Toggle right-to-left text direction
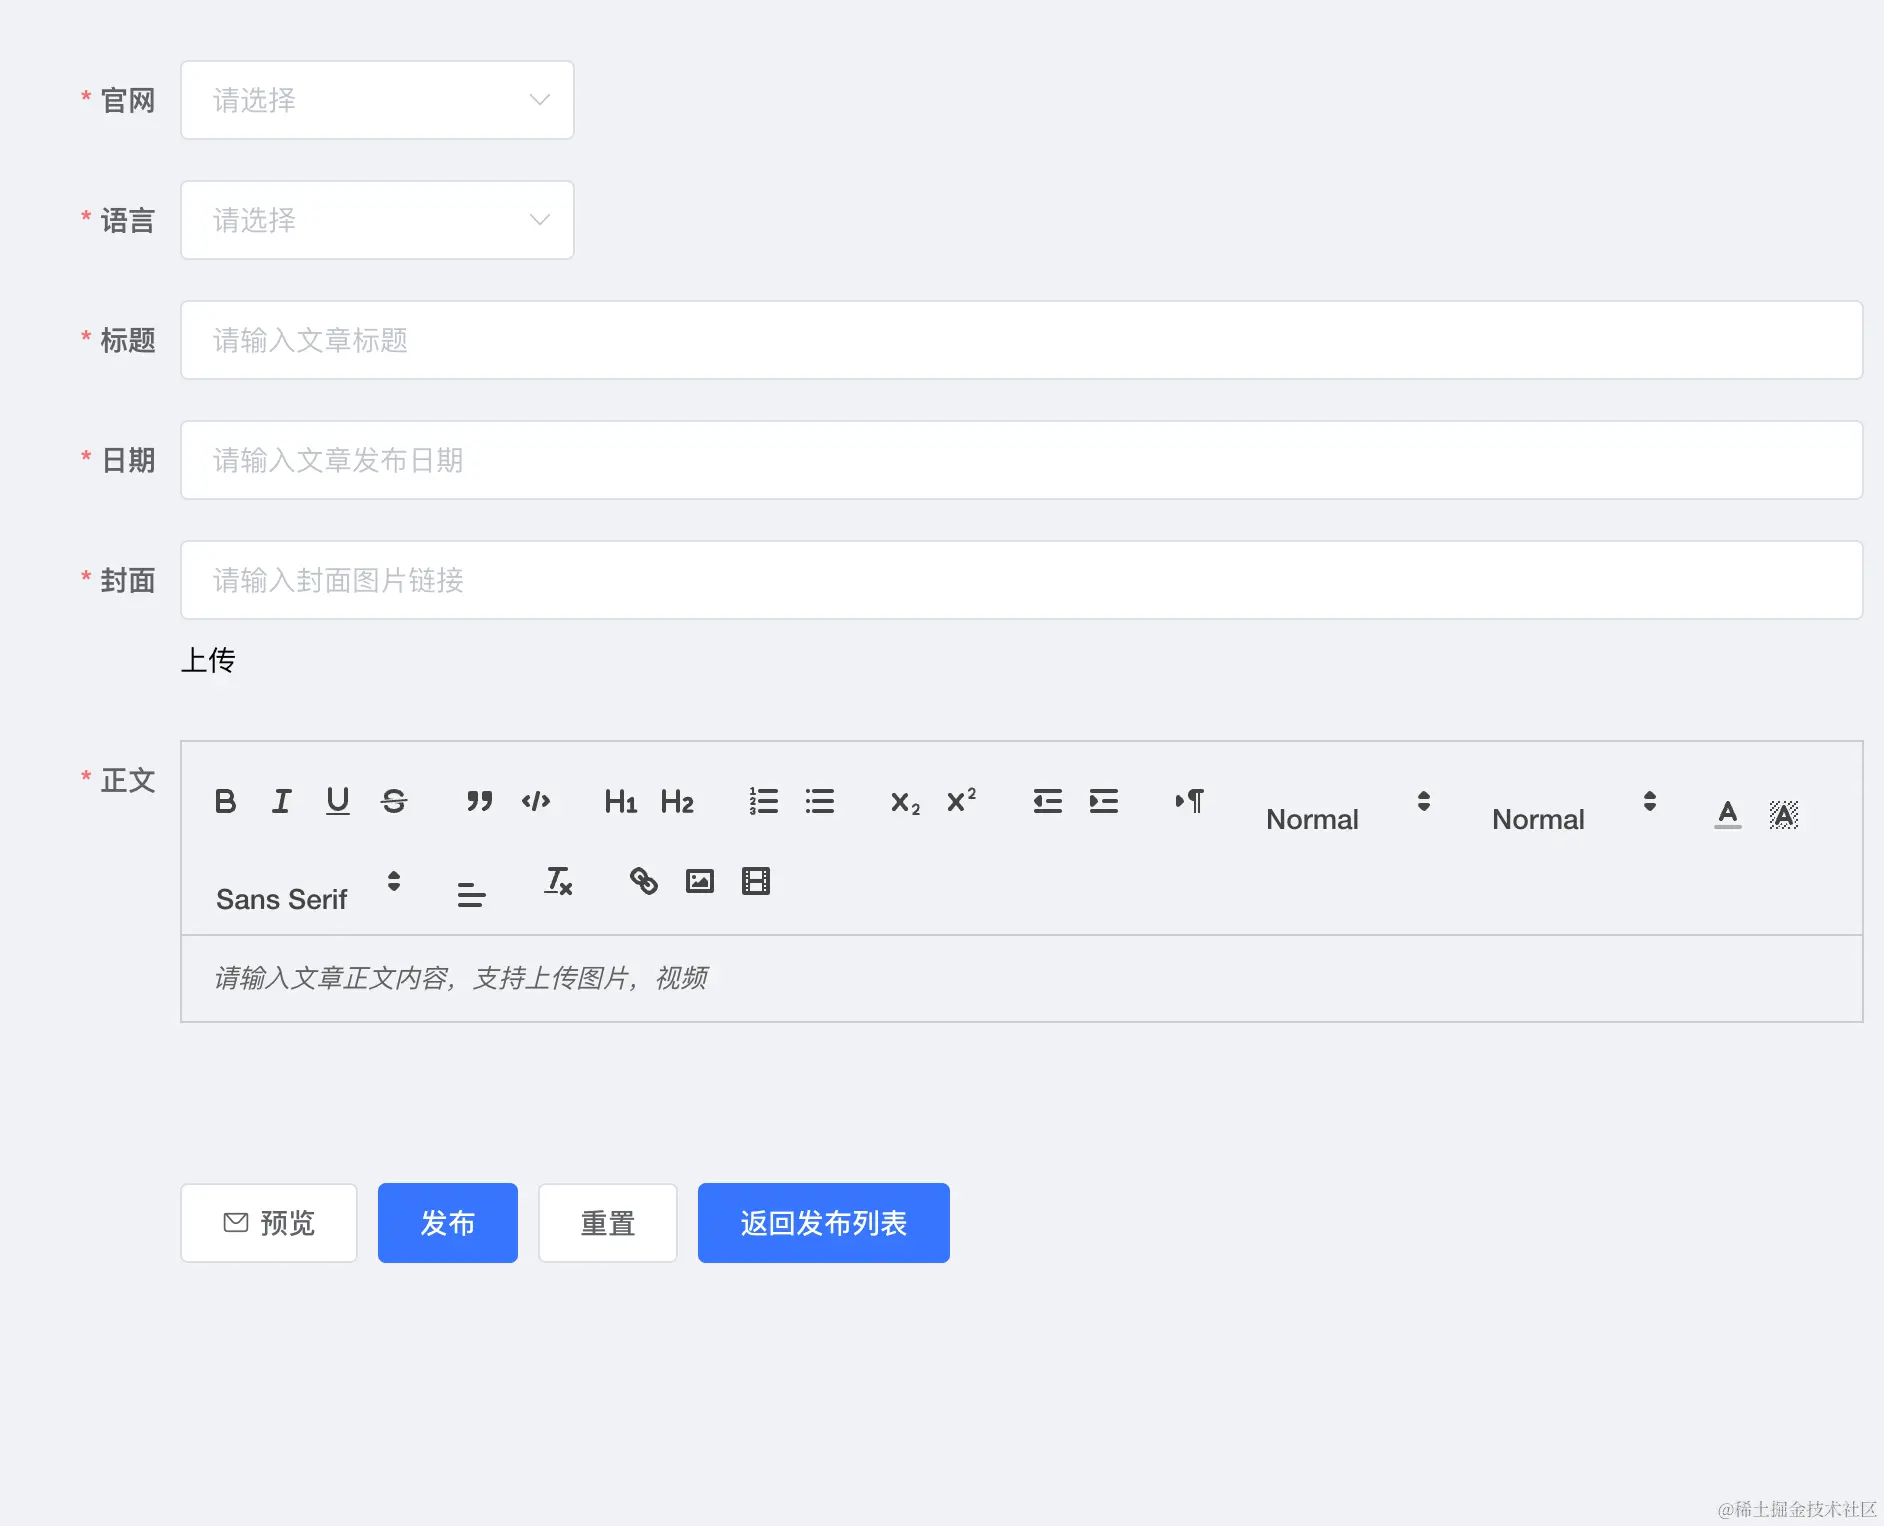The width and height of the screenshot is (1884, 1526). coord(1189,800)
